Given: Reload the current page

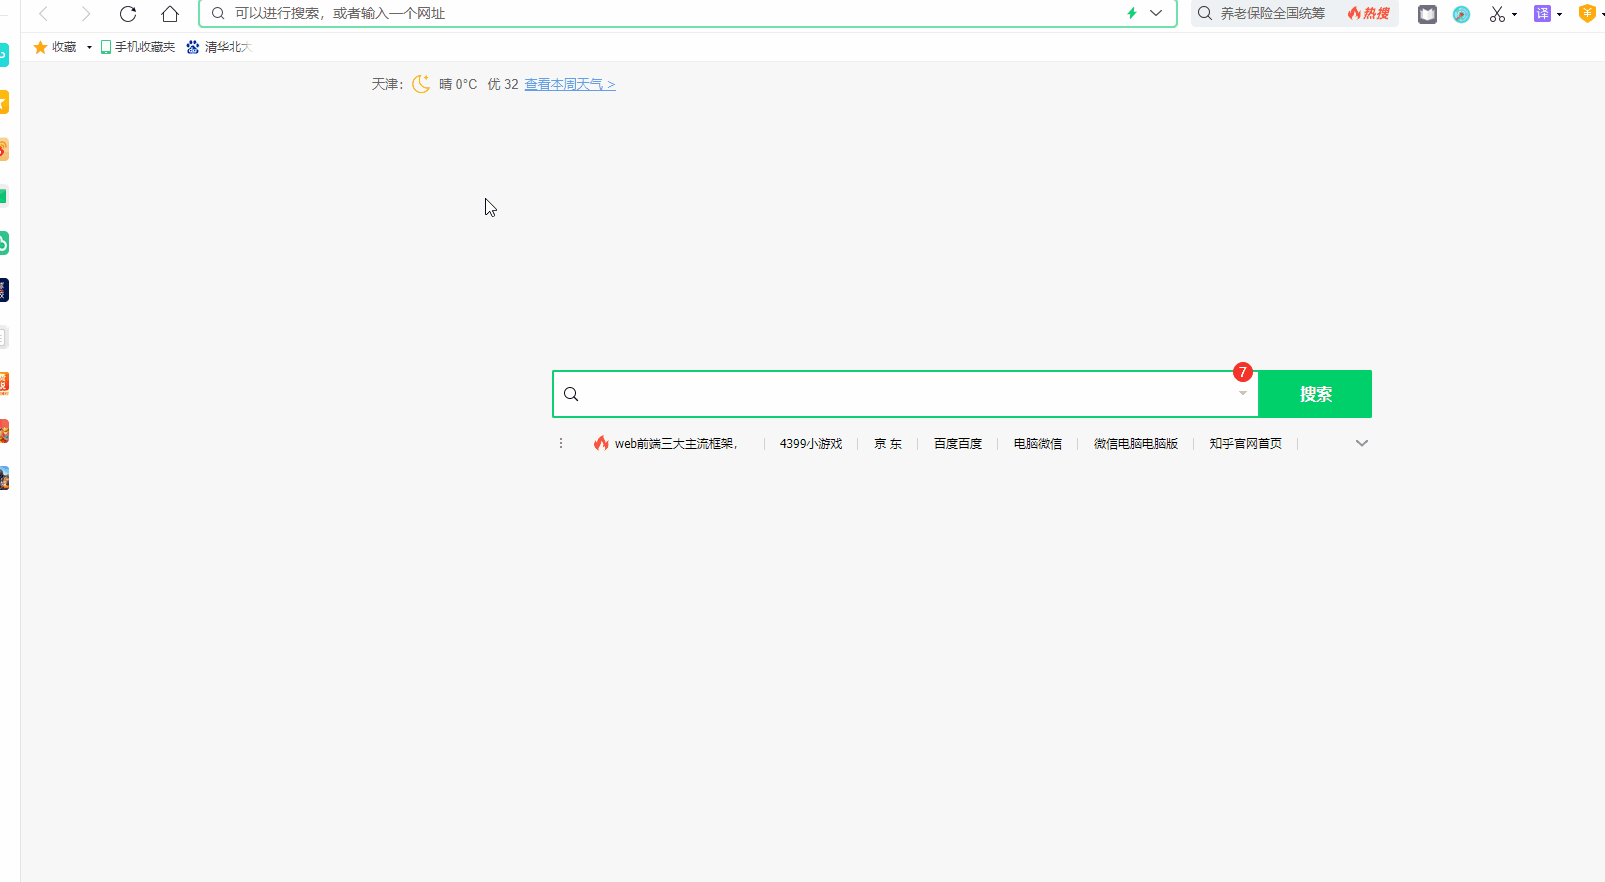Looking at the screenshot, I should tap(128, 14).
